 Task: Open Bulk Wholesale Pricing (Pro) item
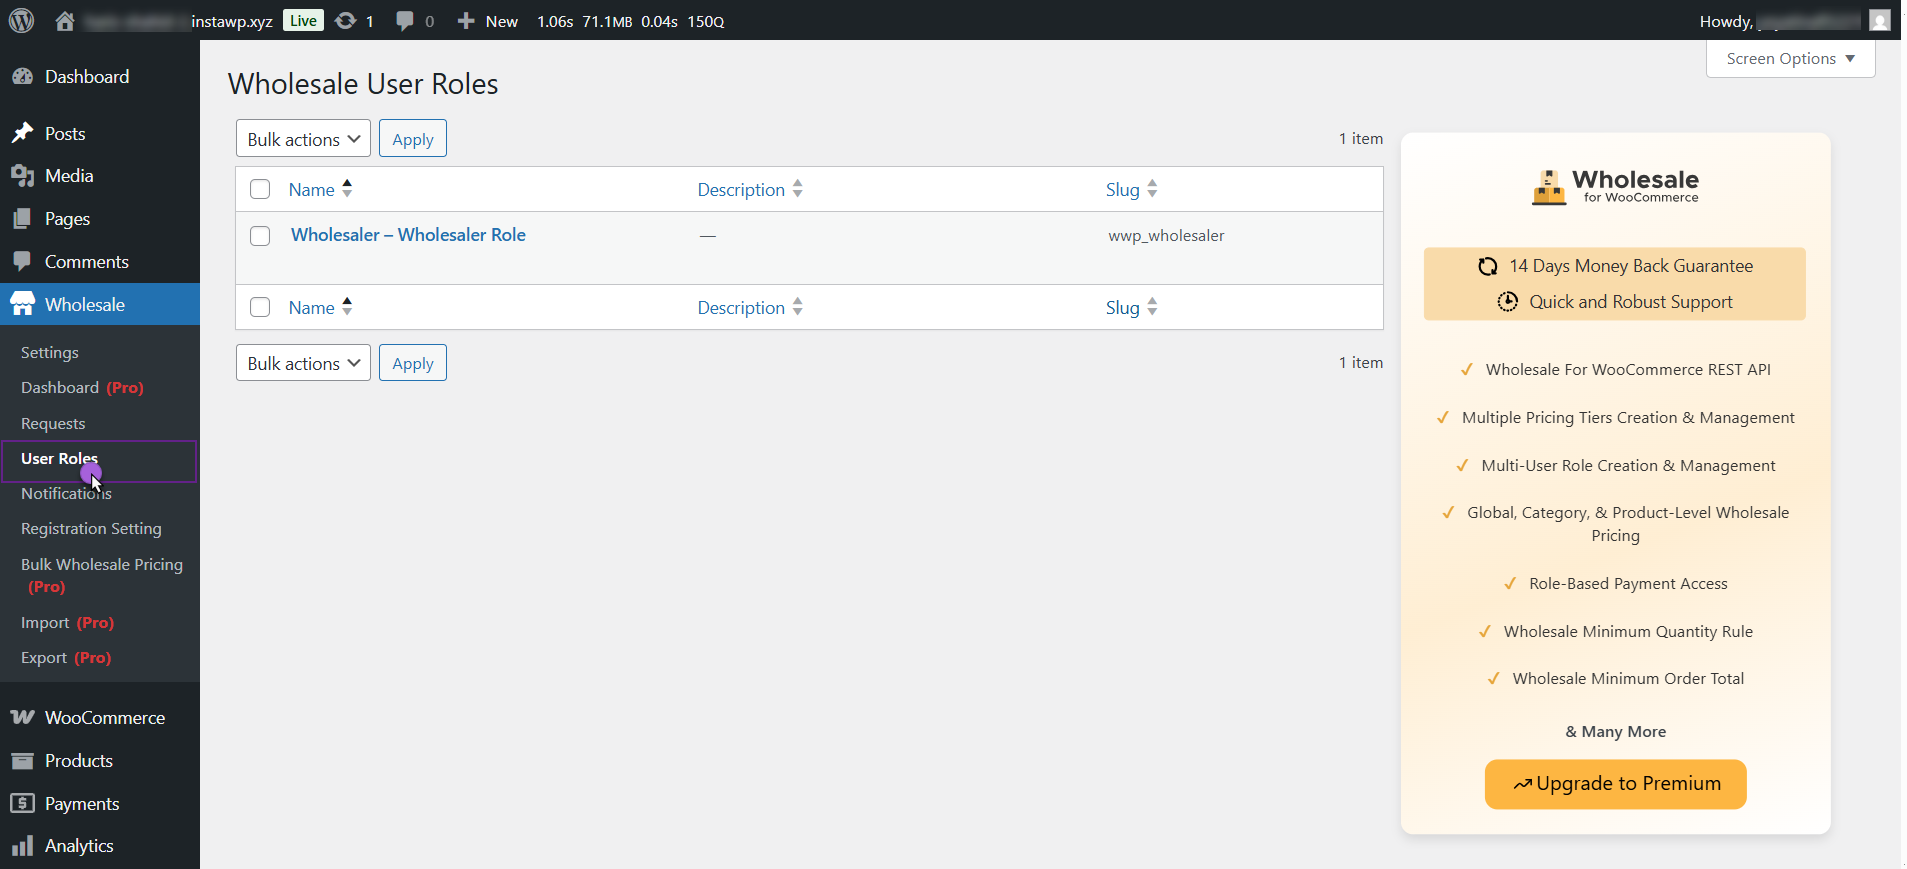point(102,576)
